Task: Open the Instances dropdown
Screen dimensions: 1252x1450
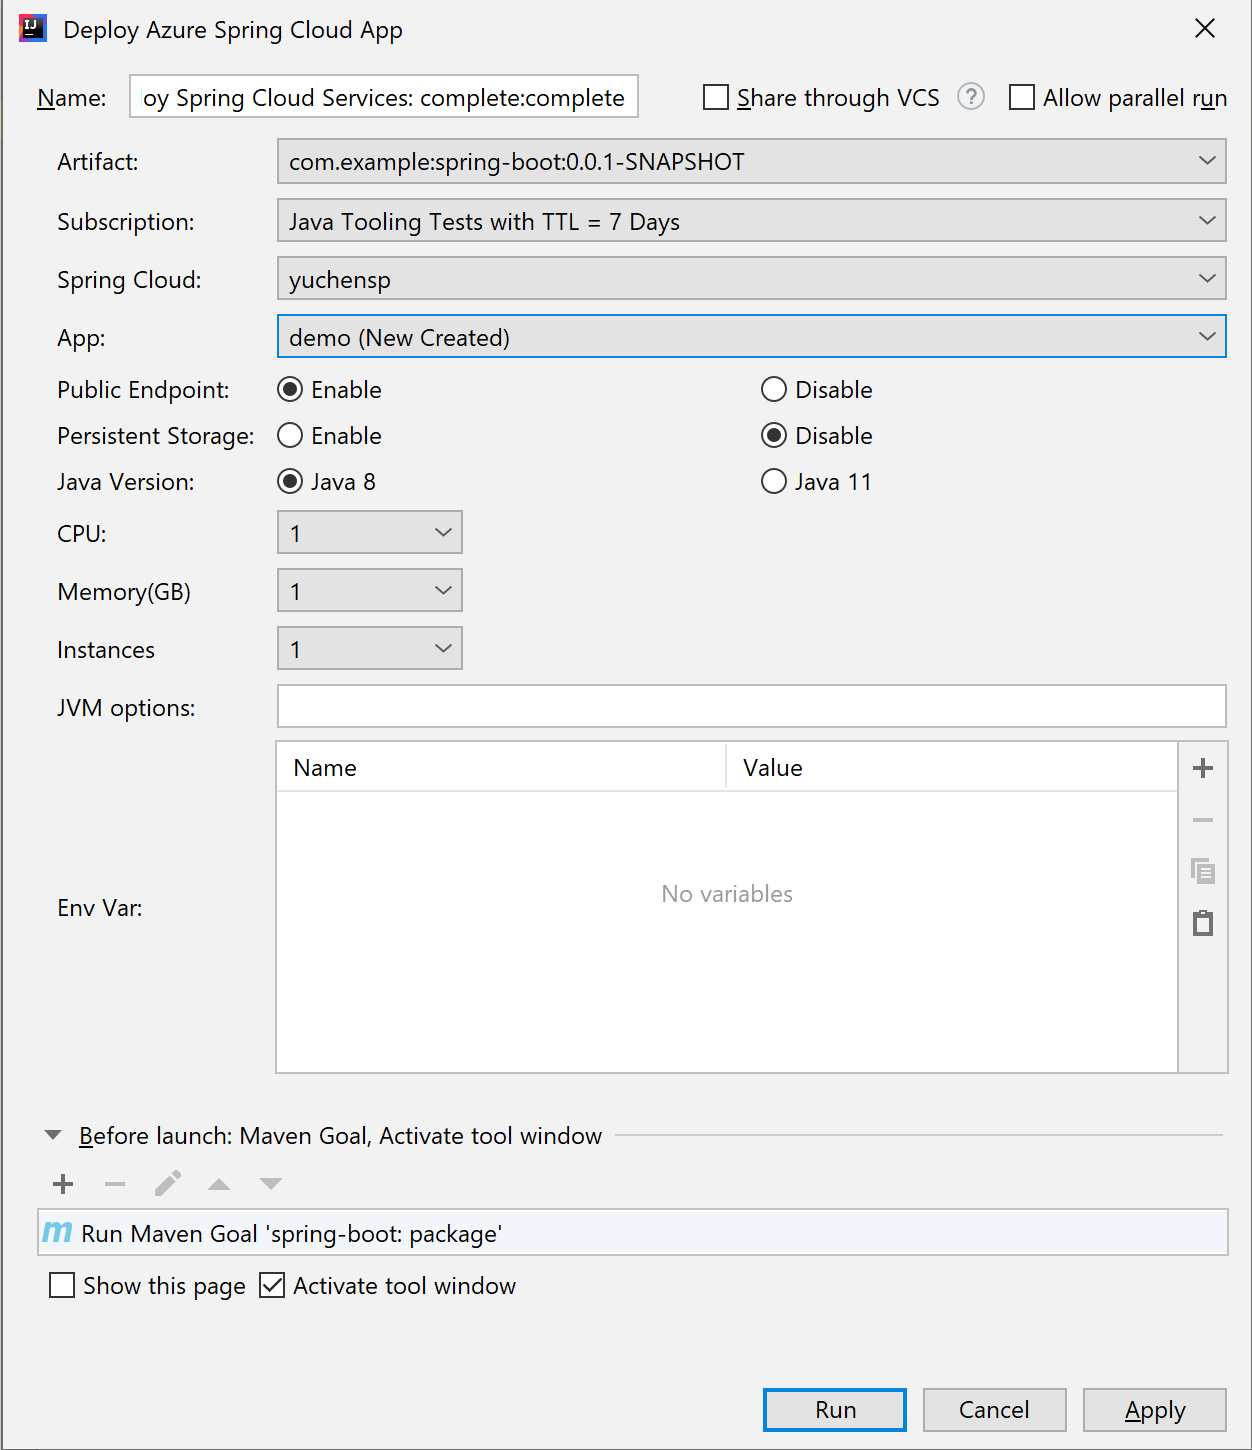Action: point(370,649)
